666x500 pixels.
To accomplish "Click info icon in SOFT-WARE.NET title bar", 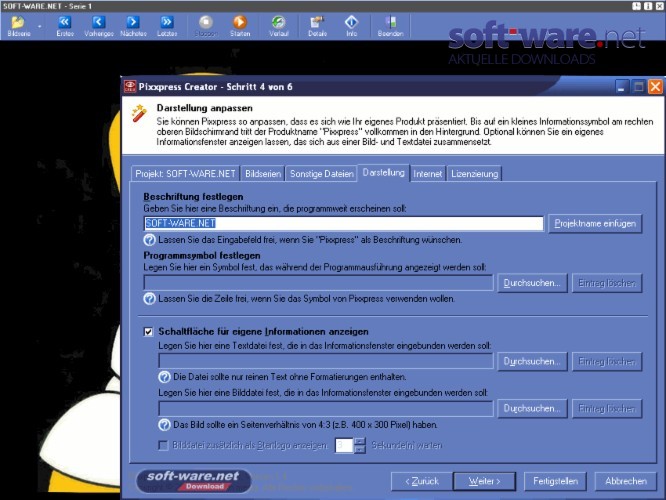I will click(x=647, y=6).
